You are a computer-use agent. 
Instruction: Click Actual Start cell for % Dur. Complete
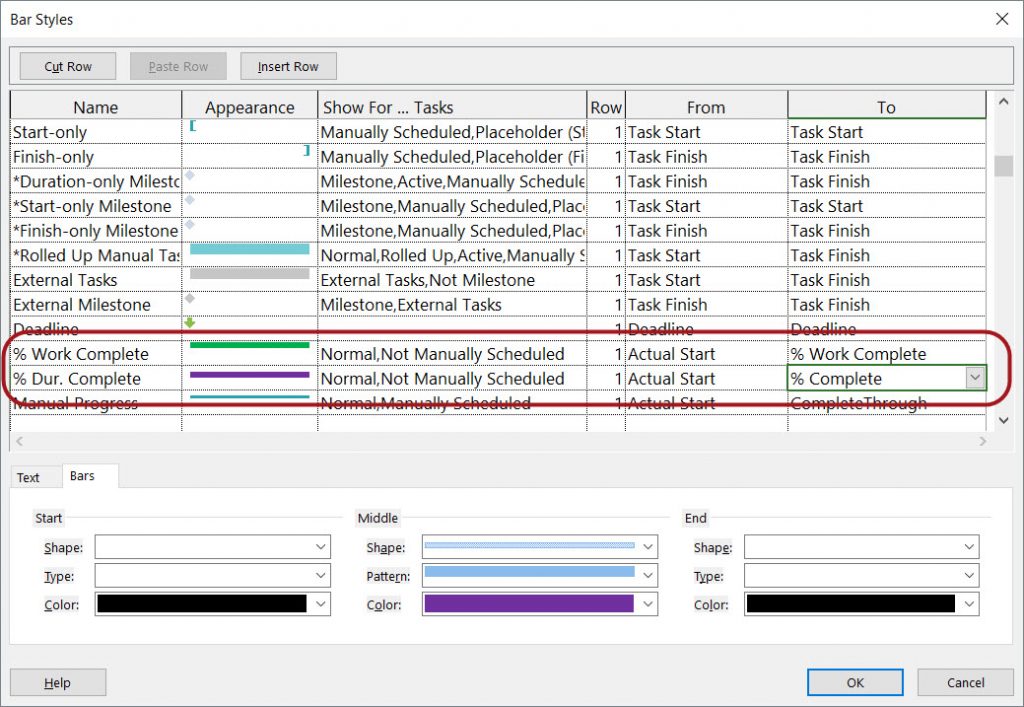pyautogui.click(x=707, y=379)
